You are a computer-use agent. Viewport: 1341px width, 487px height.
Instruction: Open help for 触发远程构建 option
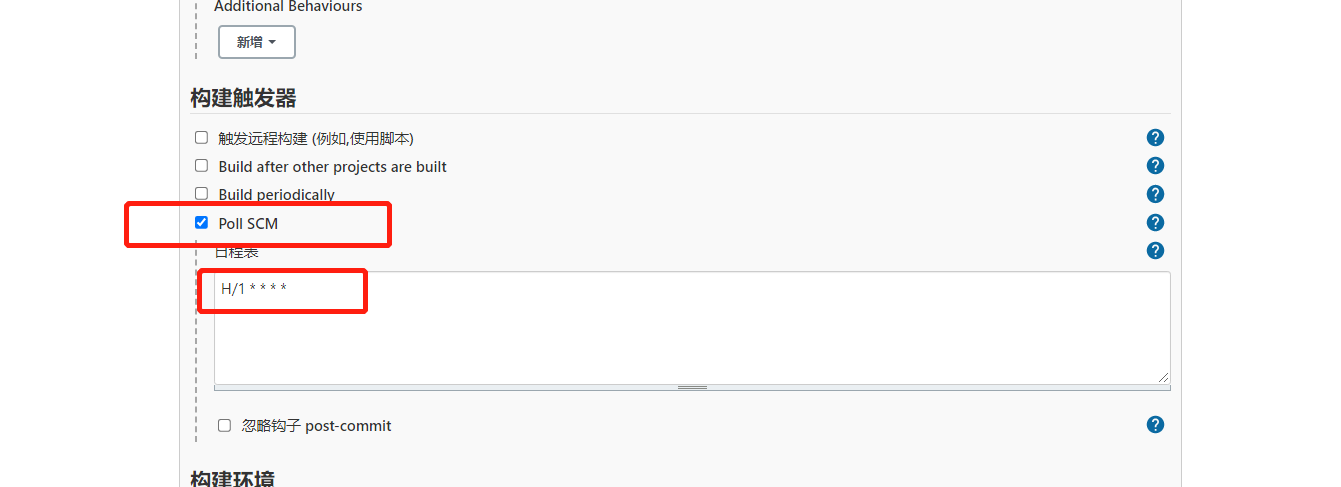tap(1155, 138)
